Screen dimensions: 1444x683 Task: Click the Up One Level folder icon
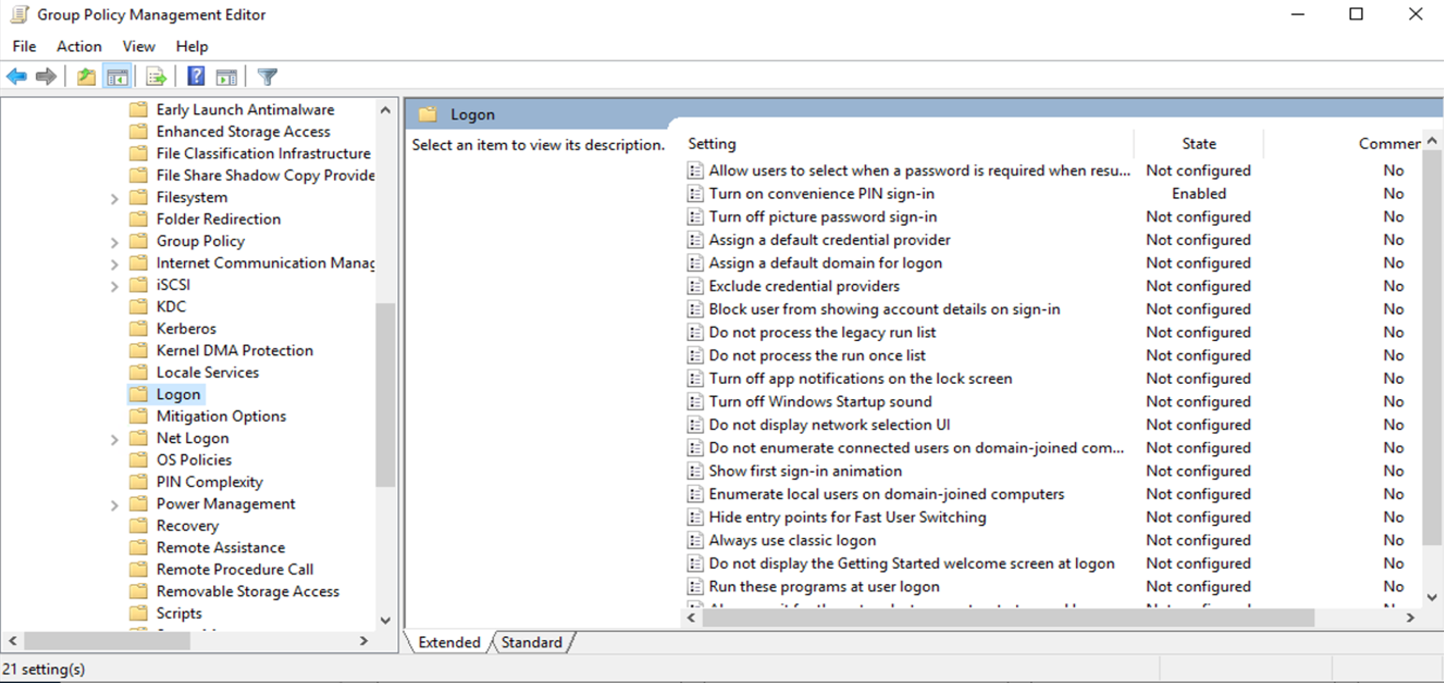click(x=87, y=77)
